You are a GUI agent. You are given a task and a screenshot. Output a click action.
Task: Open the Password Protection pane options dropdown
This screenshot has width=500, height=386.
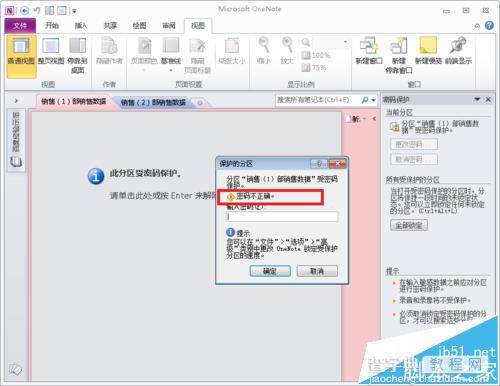point(477,99)
